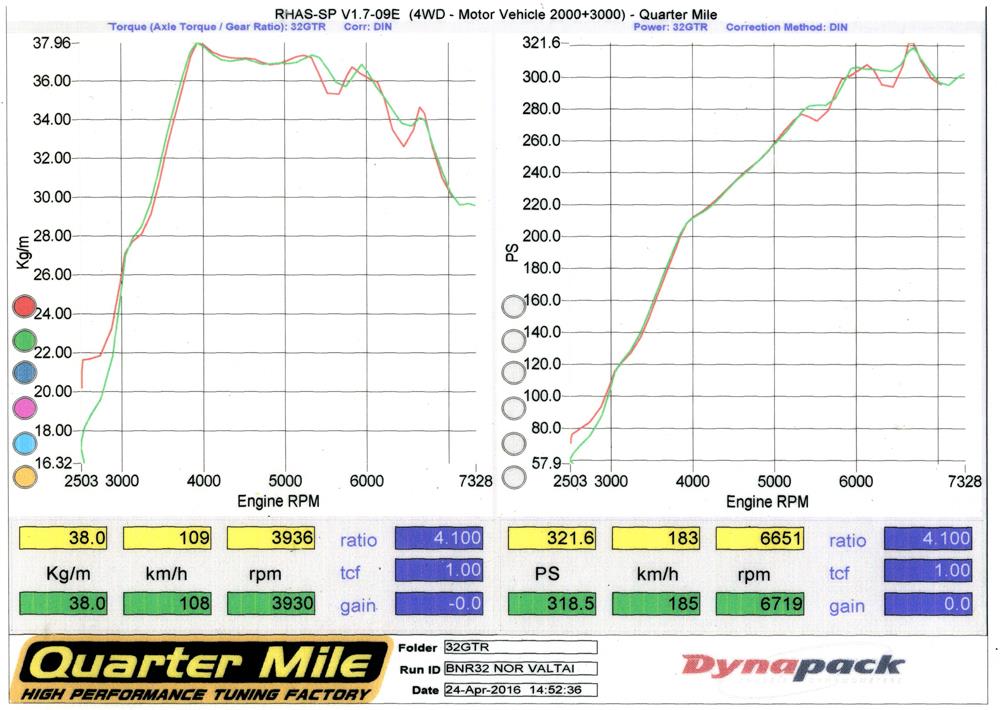This screenshot has height=710, width=1000.
Task: Click the 7328 RPM label on torque chart
Action: click(x=476, y=481)
